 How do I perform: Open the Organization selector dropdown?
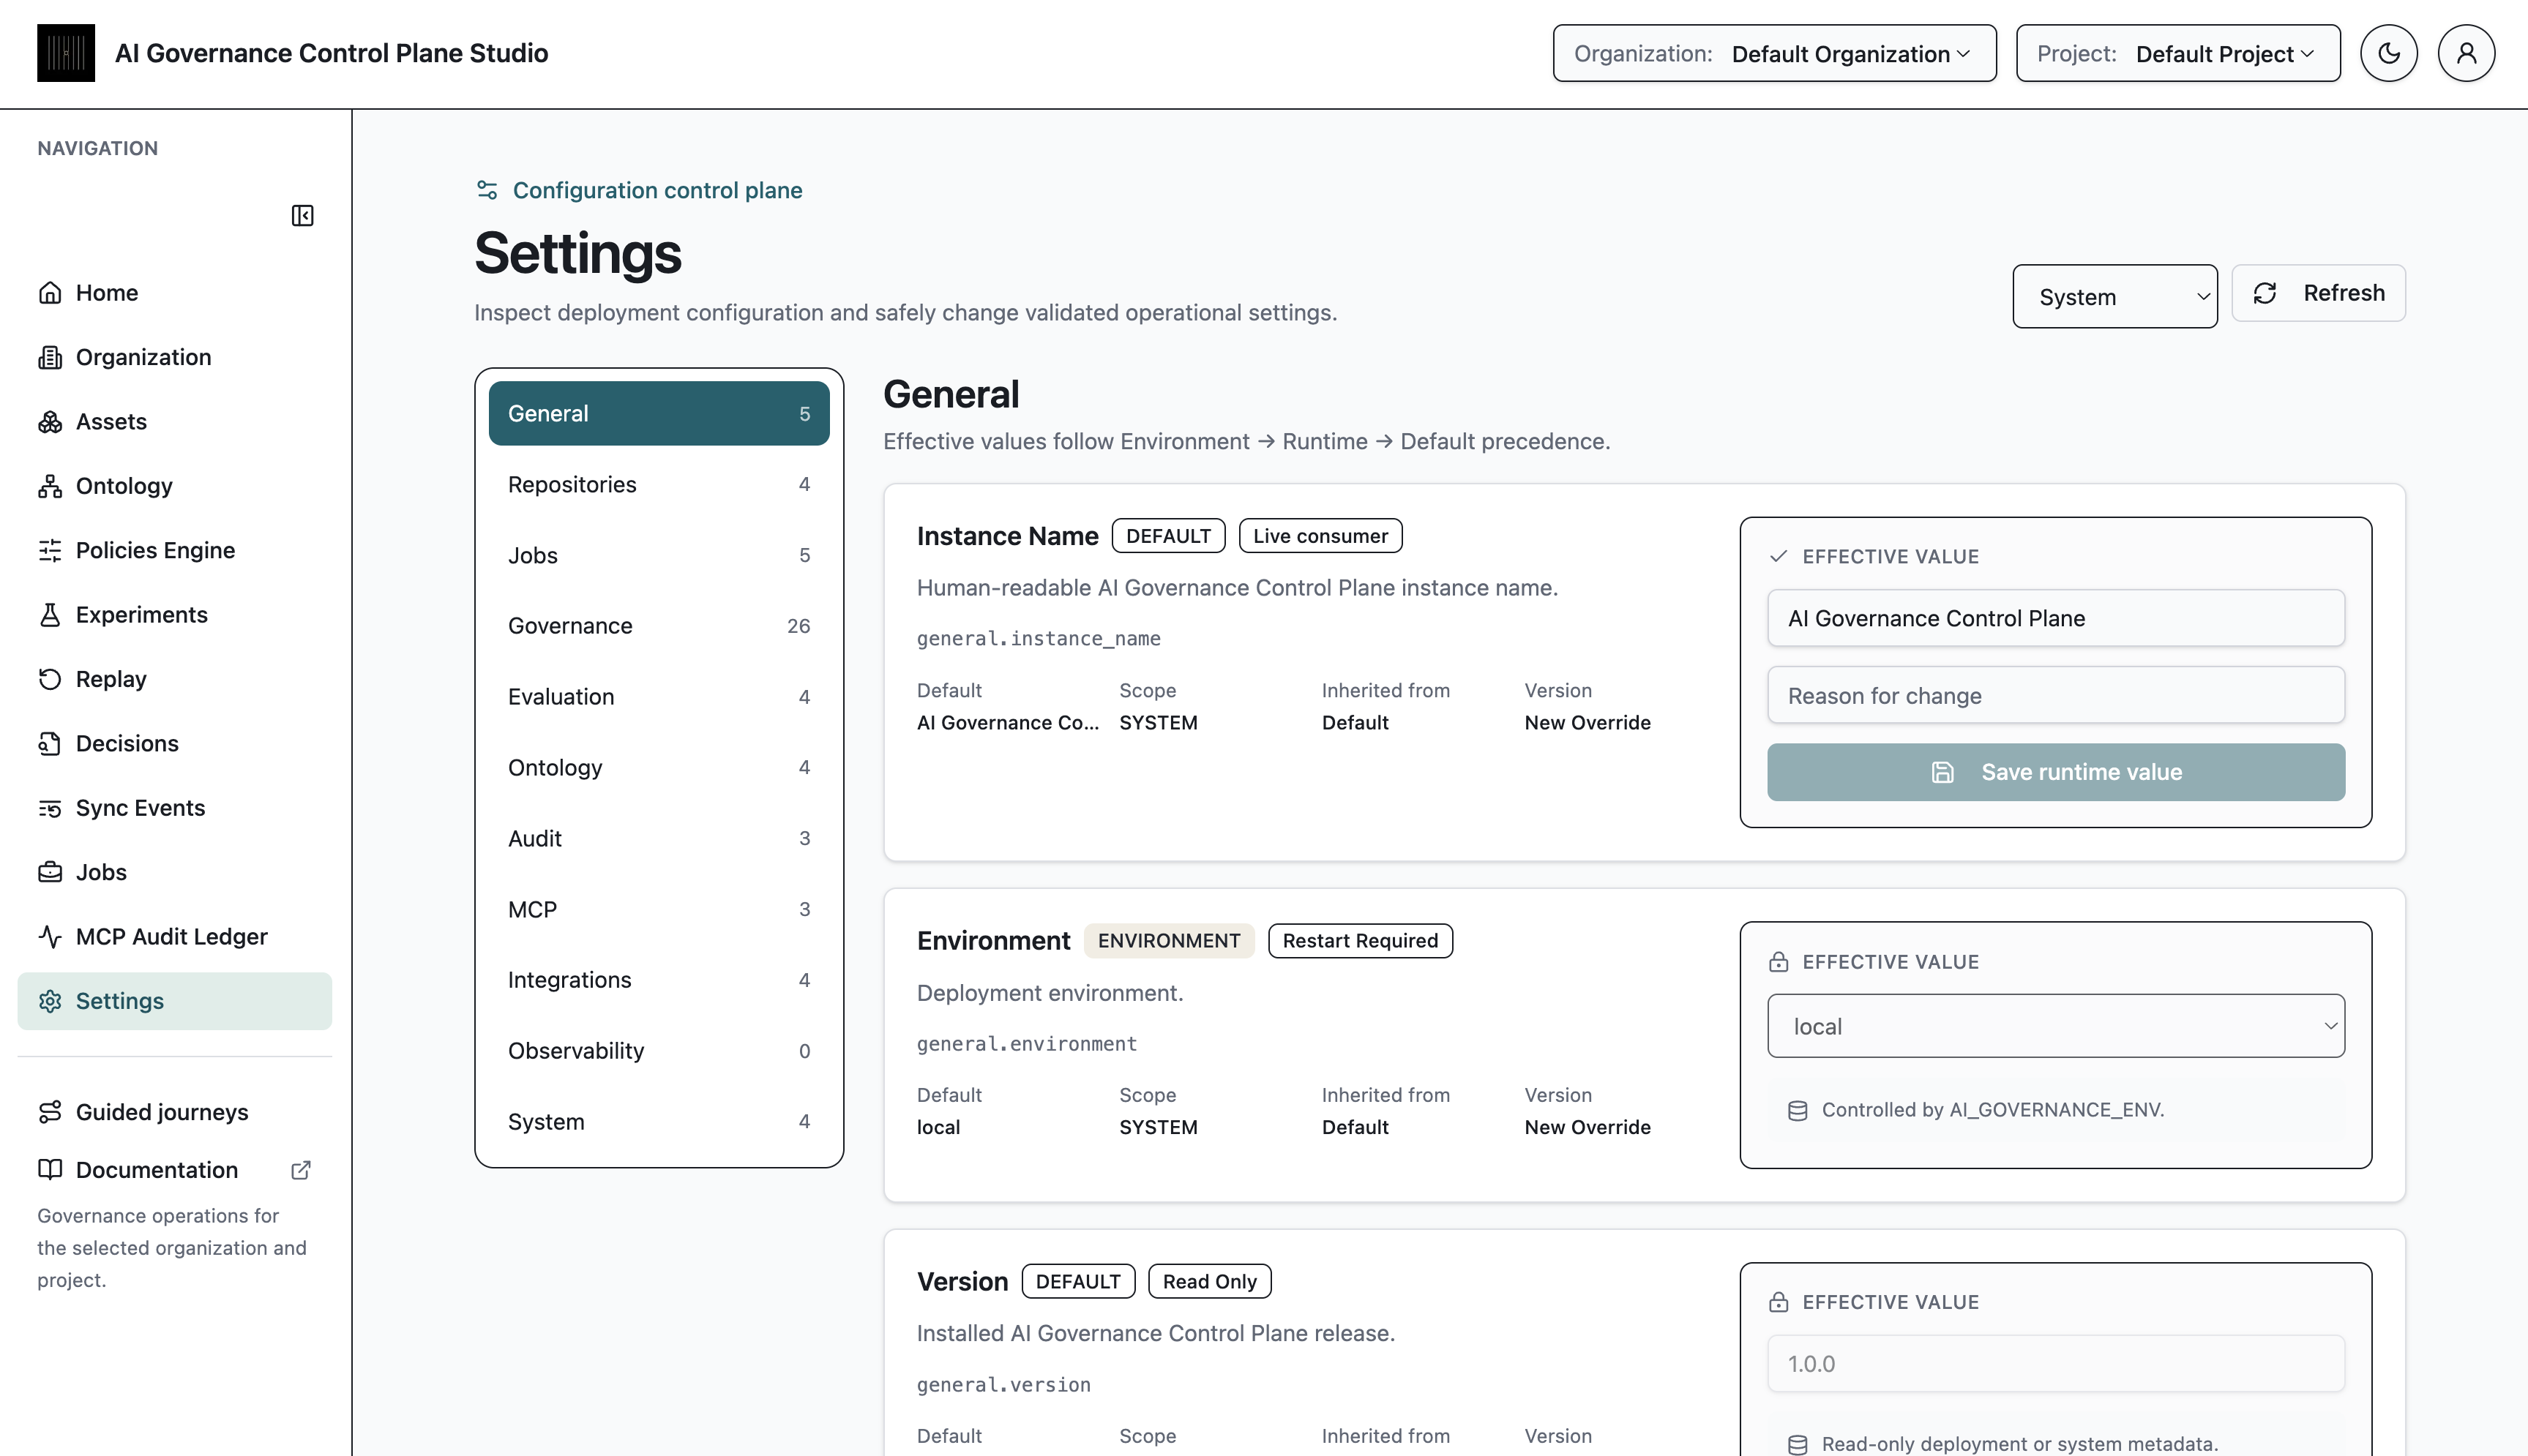click(x=1774, y=53)
